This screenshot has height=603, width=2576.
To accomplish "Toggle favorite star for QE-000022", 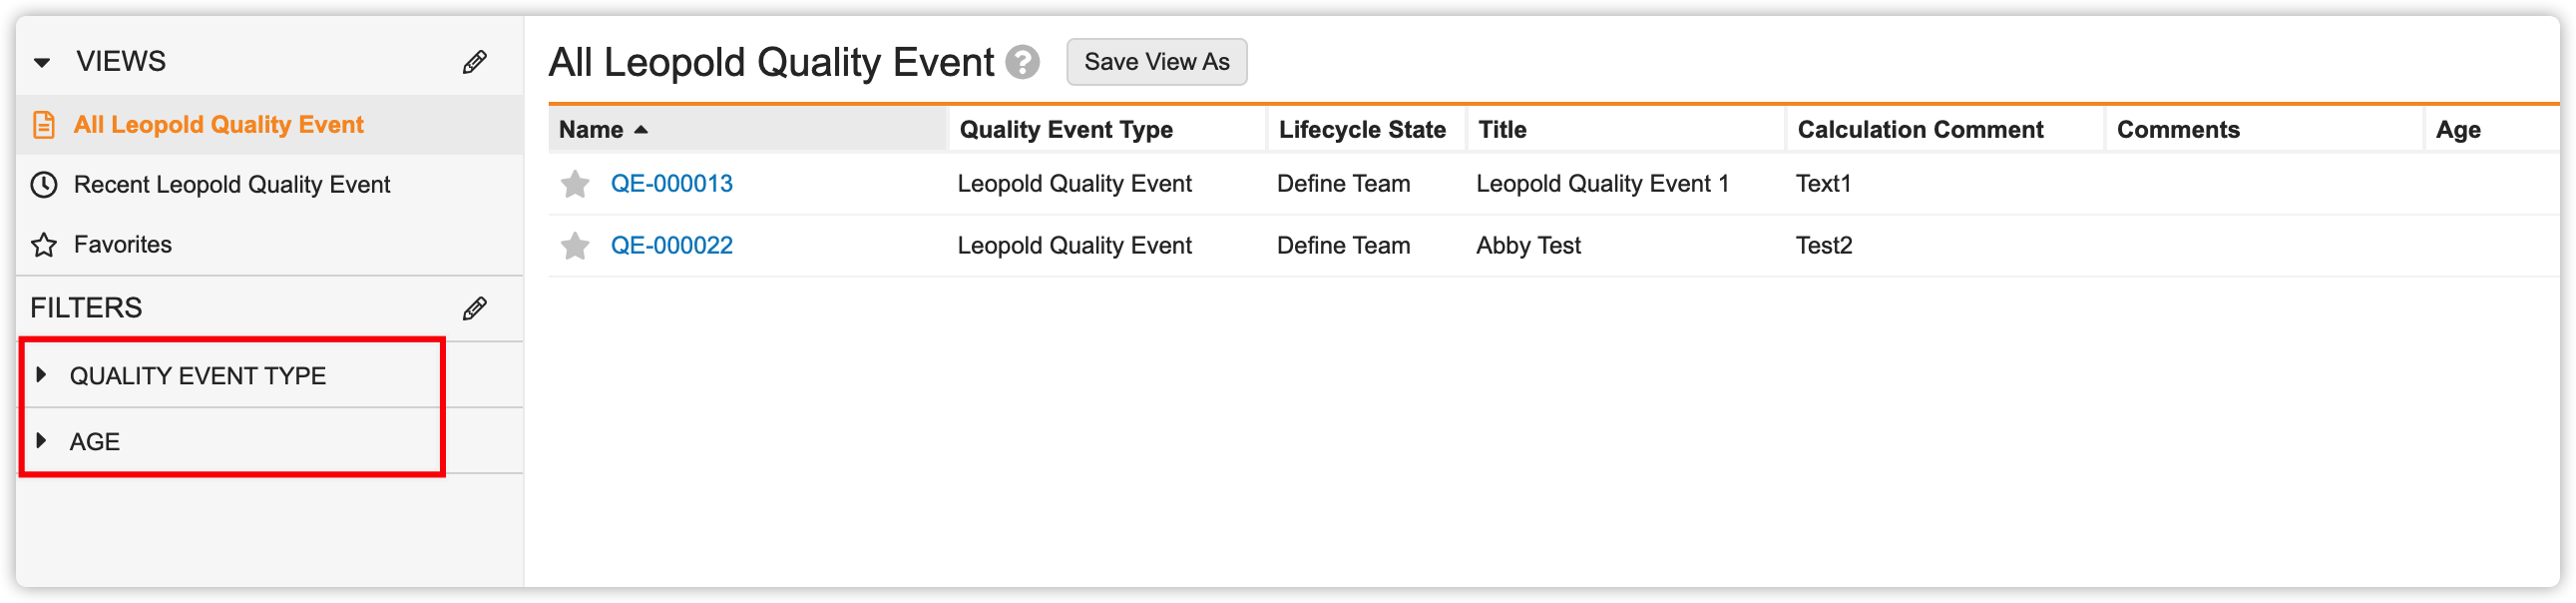I will (x=575, y=246).
